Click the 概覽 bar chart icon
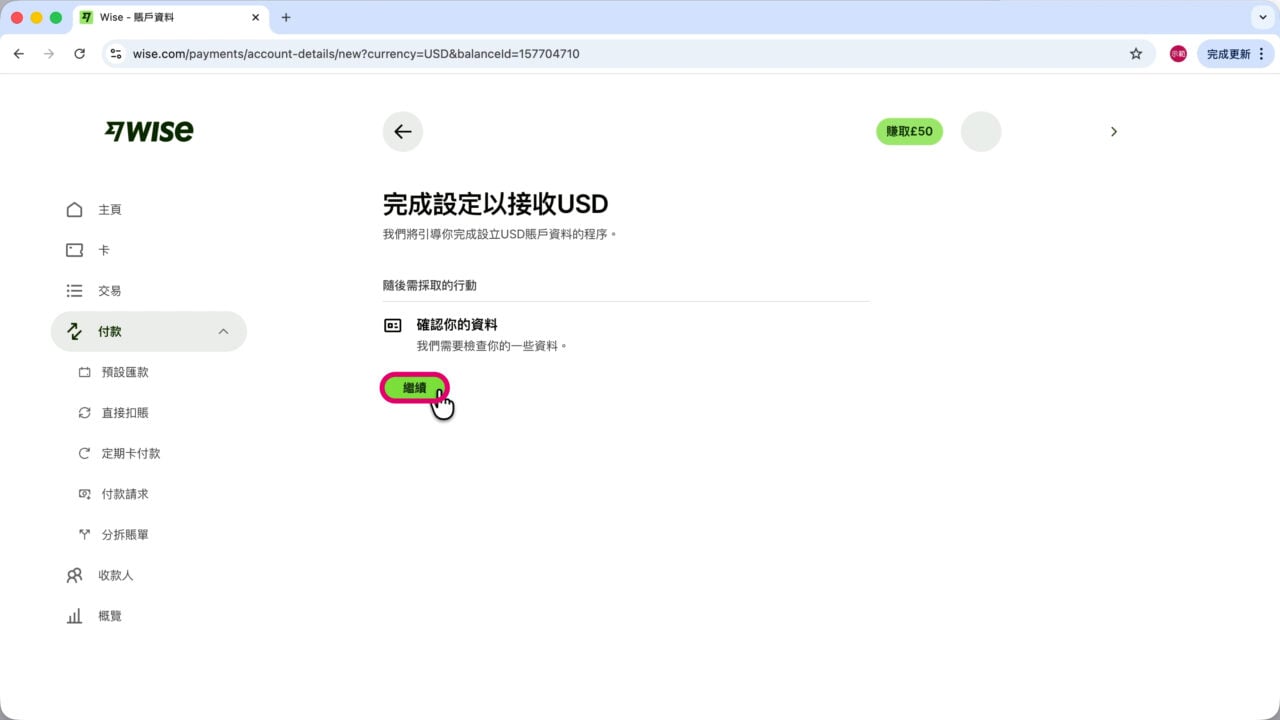The width and height of the screenshot is (1280, 720). pos(74,616)
